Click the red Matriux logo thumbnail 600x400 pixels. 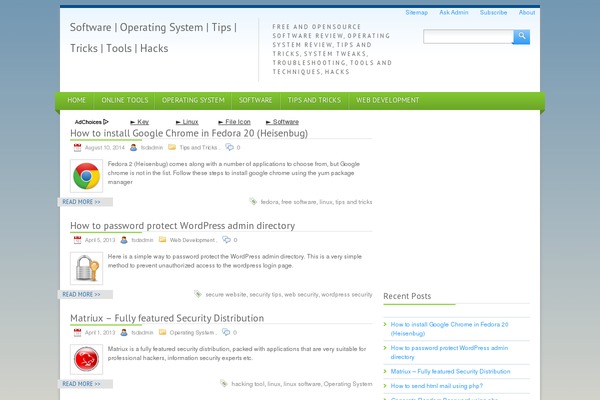[x=86, y=359]
